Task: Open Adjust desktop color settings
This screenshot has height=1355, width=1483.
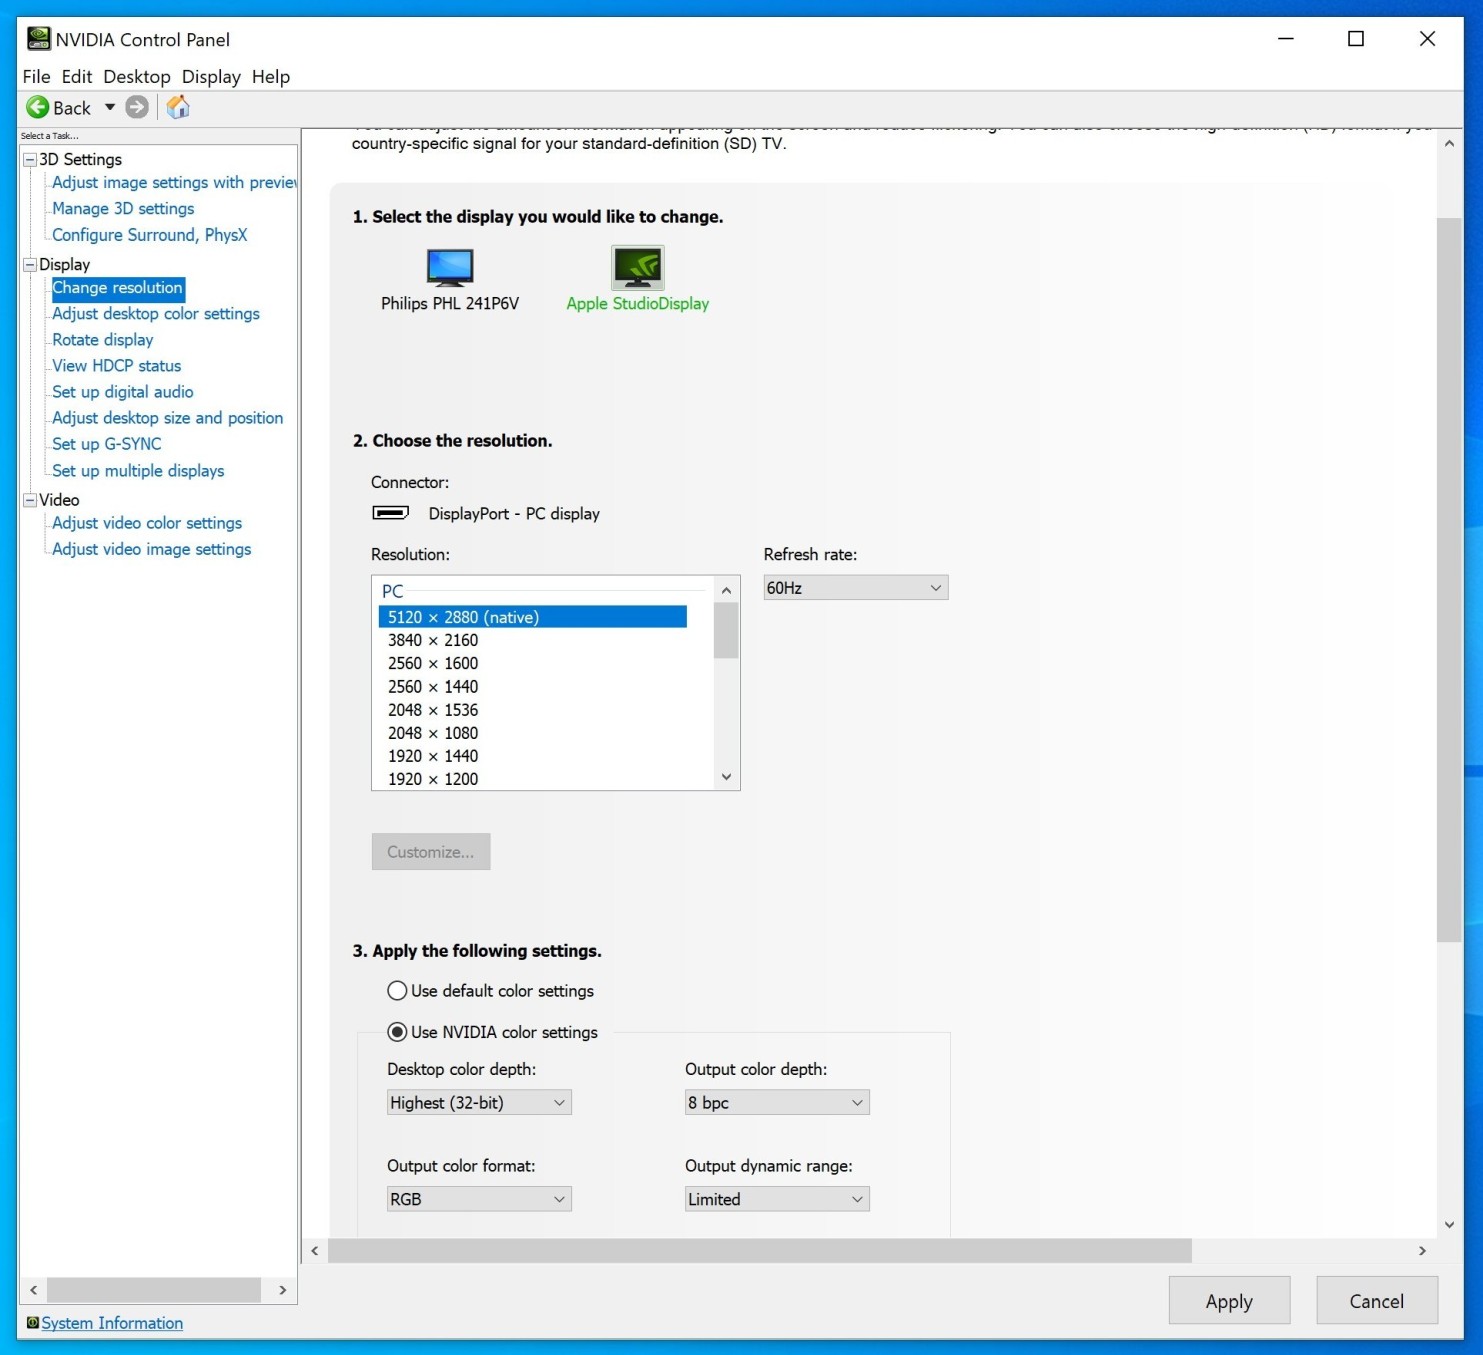Action: click(x=156, y=313)
